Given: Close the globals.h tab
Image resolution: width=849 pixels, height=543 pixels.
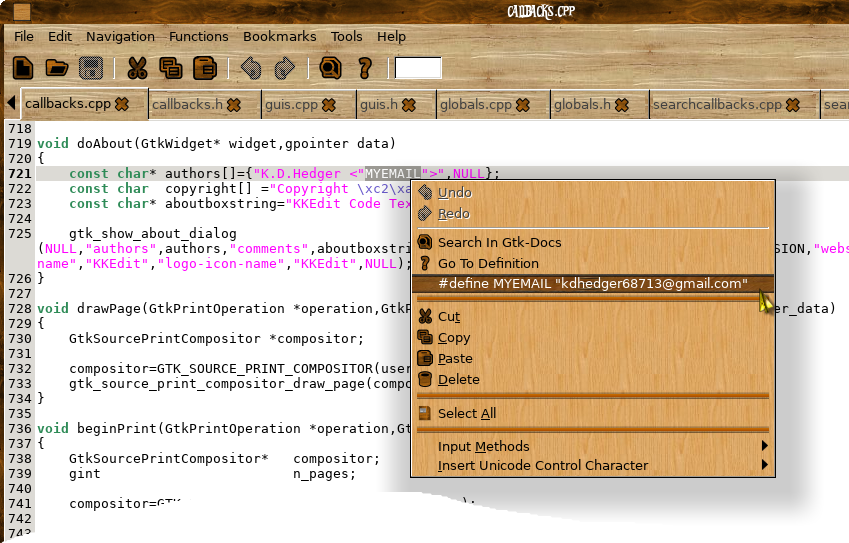Looking at the screenshot, I should (622, 105).
